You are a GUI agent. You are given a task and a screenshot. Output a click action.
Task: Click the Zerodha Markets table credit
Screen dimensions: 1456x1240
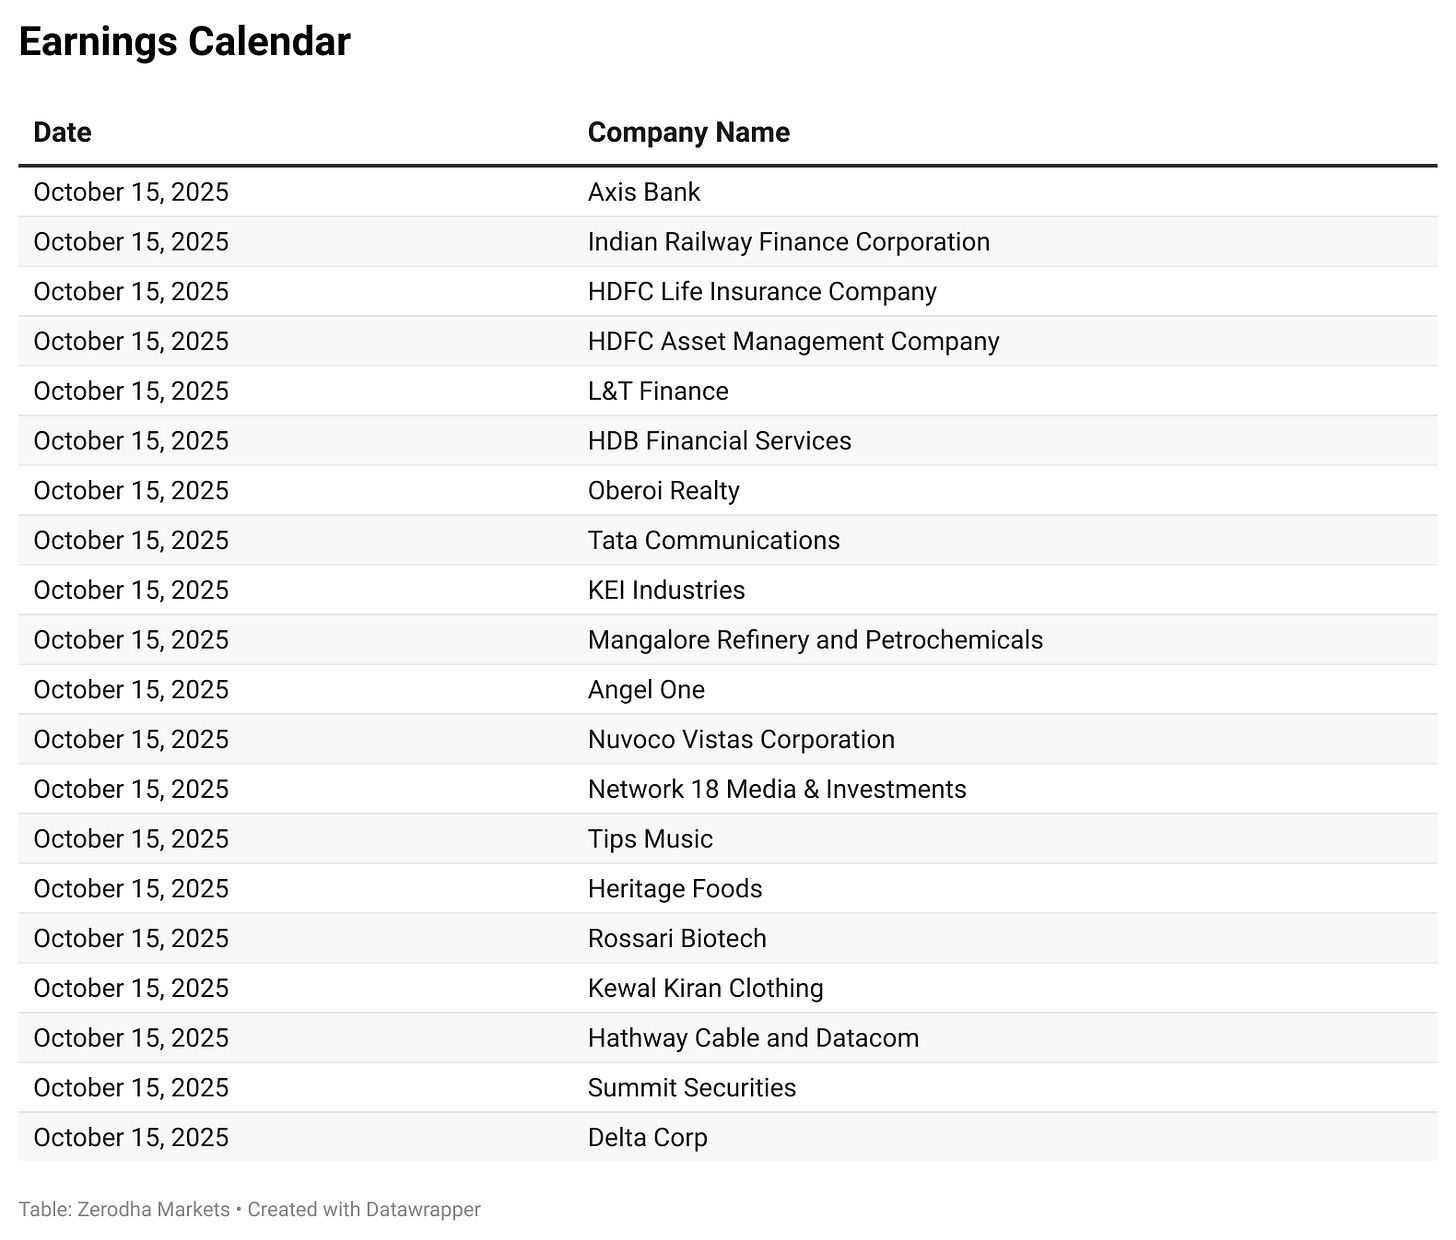tap(124, 1209)
